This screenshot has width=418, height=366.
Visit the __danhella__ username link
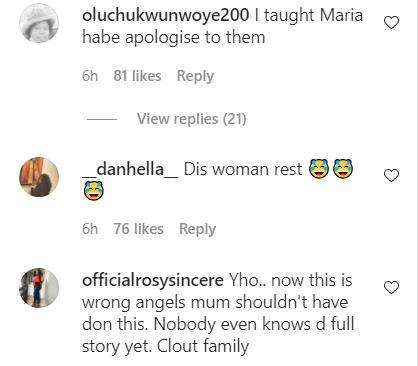pyautogui.click(x=130, y=169)
